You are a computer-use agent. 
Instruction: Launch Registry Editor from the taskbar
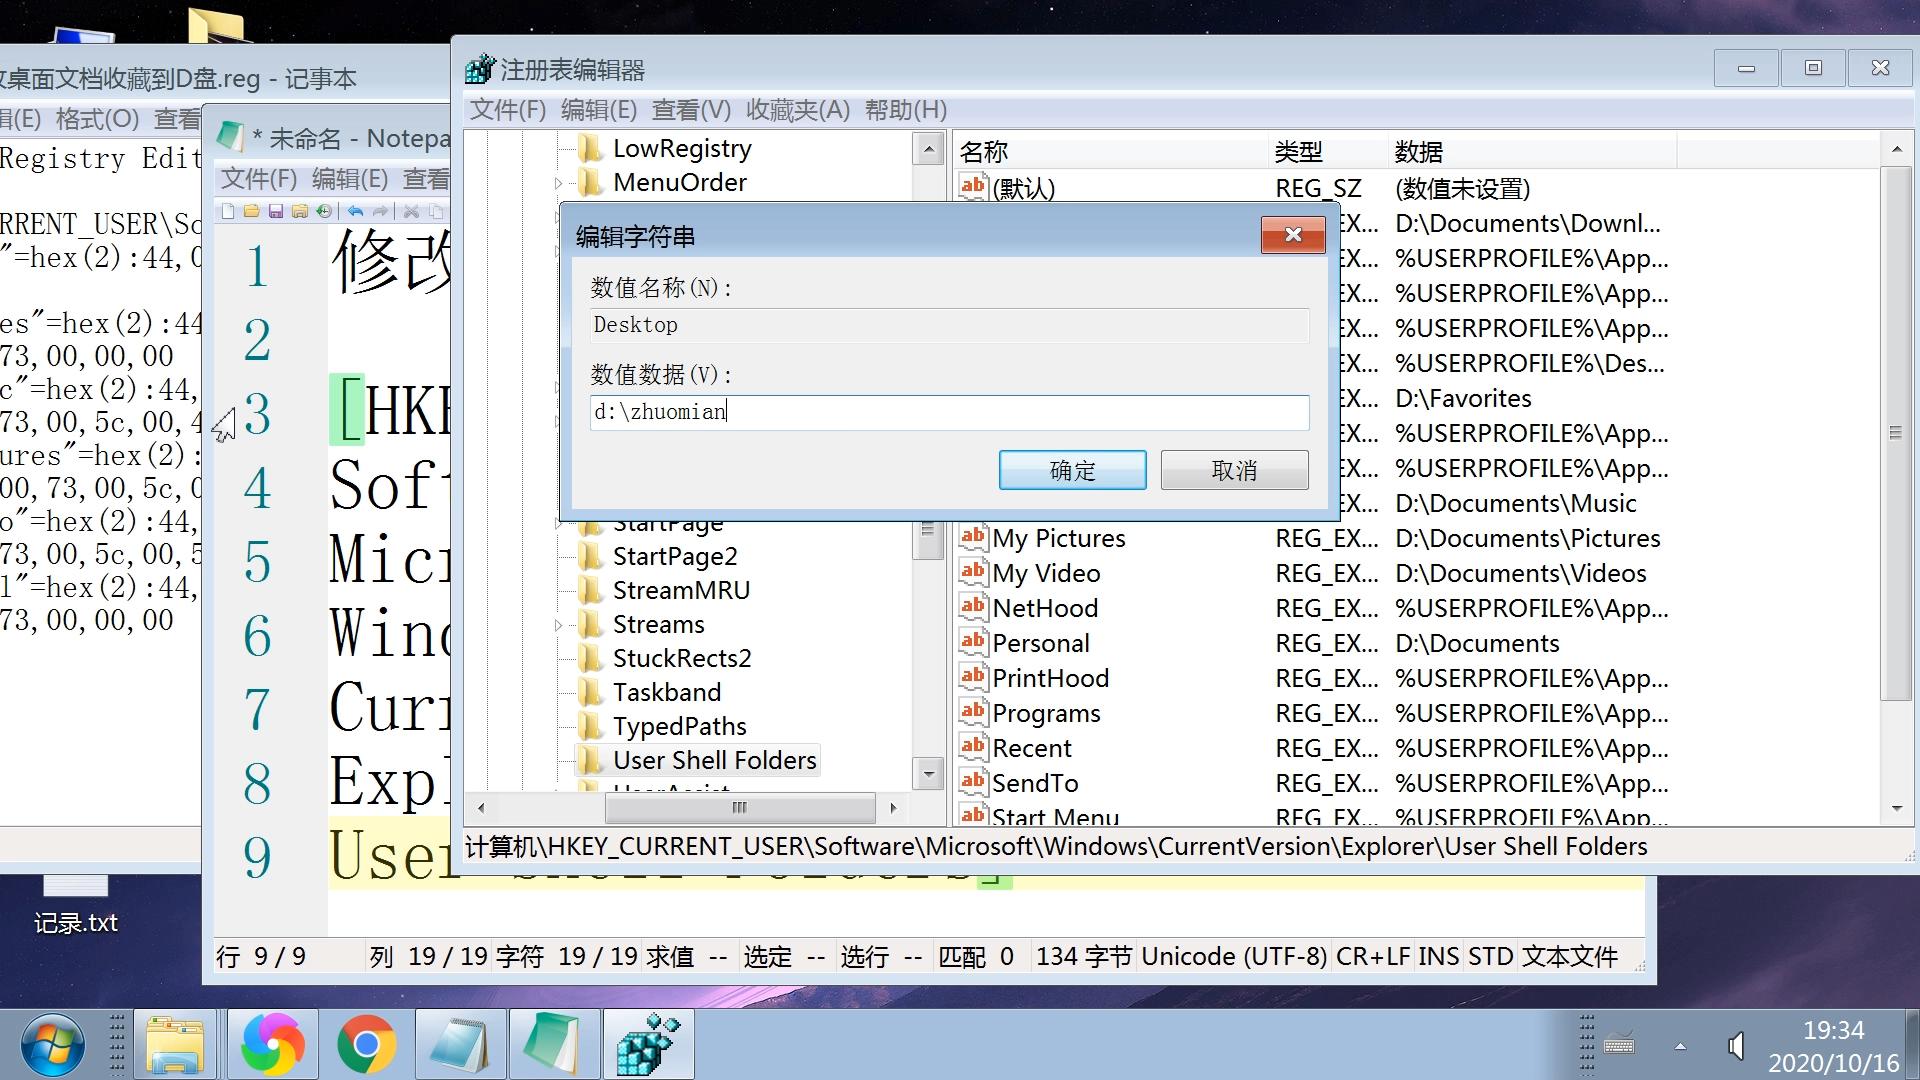(648, 1044)
